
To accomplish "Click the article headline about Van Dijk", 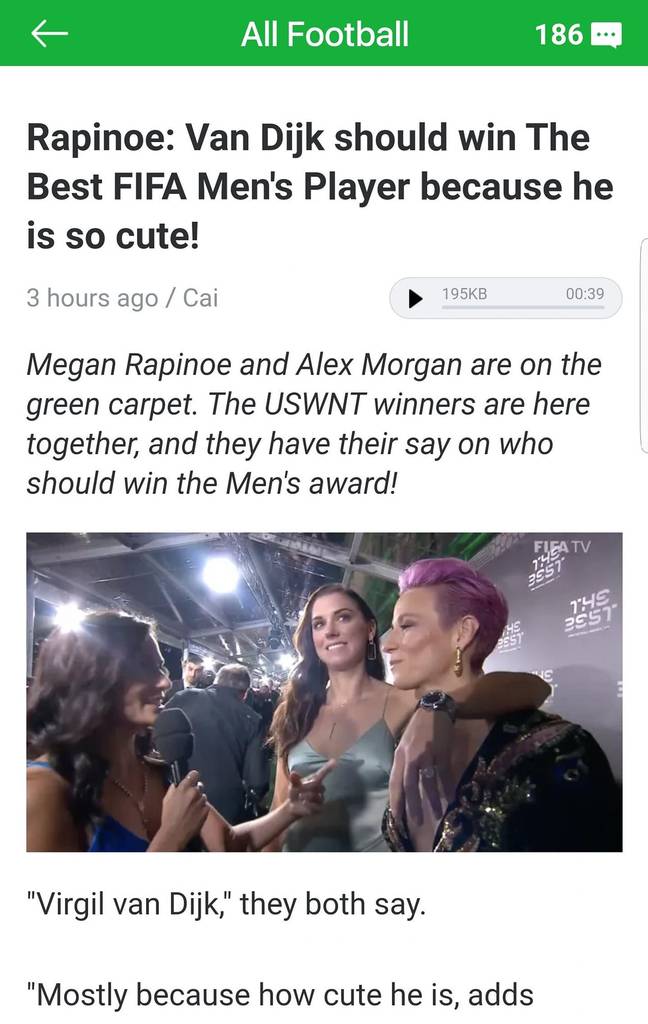I will click(320, 187).
